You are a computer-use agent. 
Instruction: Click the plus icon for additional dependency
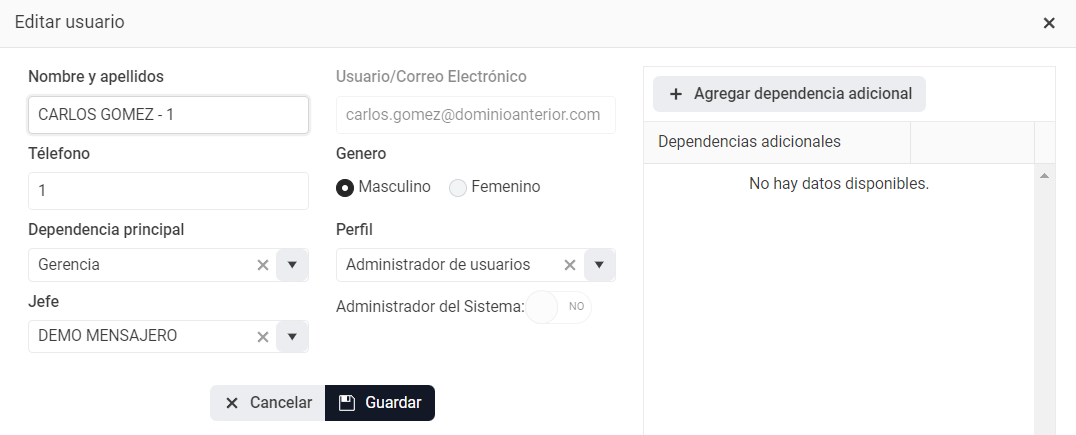pos(676,94)
